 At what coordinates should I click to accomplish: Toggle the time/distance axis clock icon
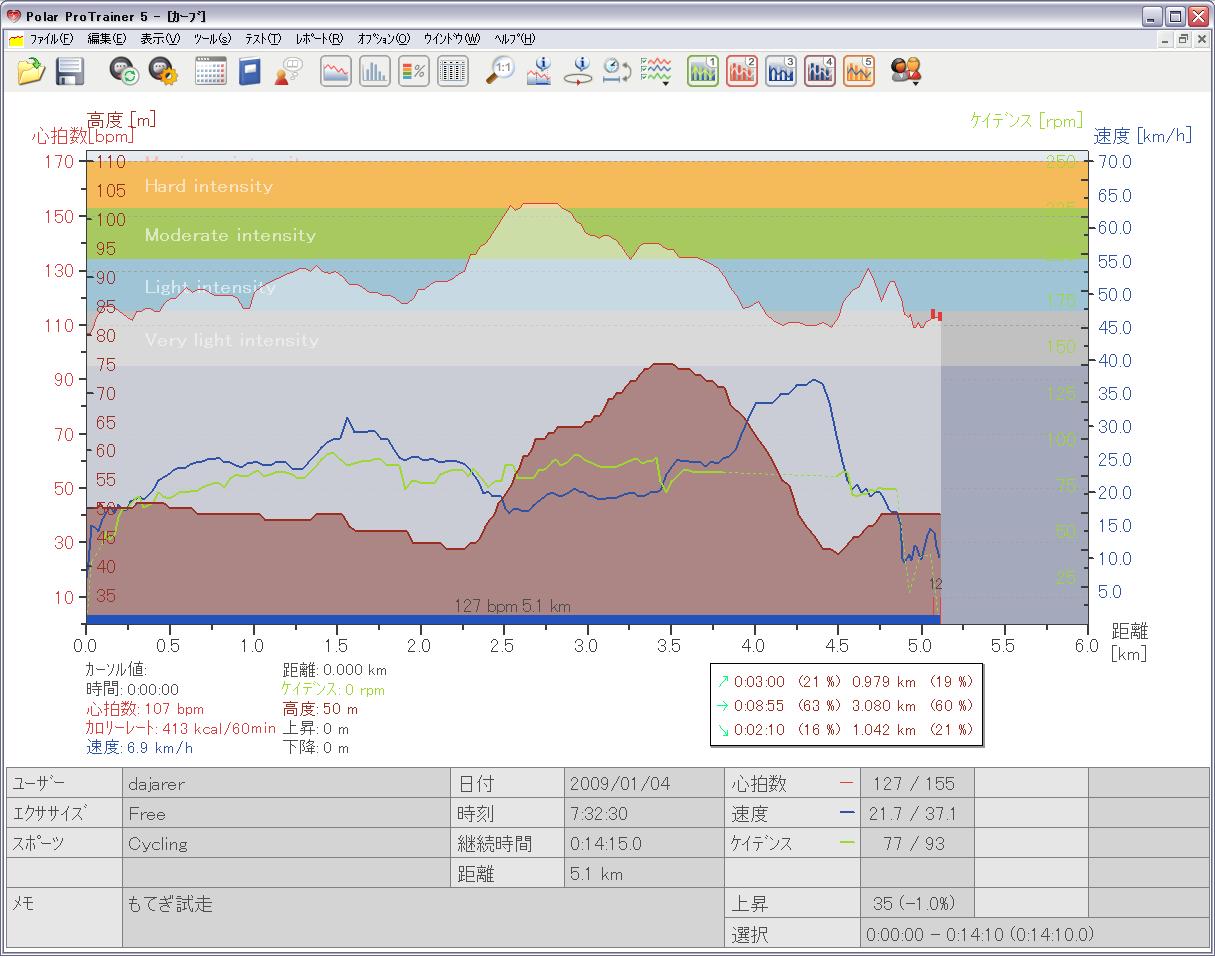[x=617, y=71]
